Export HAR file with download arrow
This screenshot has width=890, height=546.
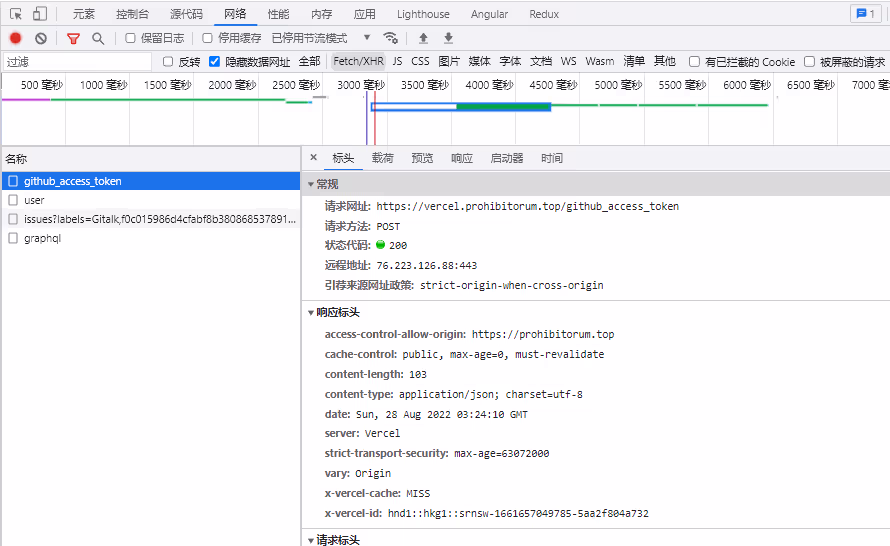(448, 38)
